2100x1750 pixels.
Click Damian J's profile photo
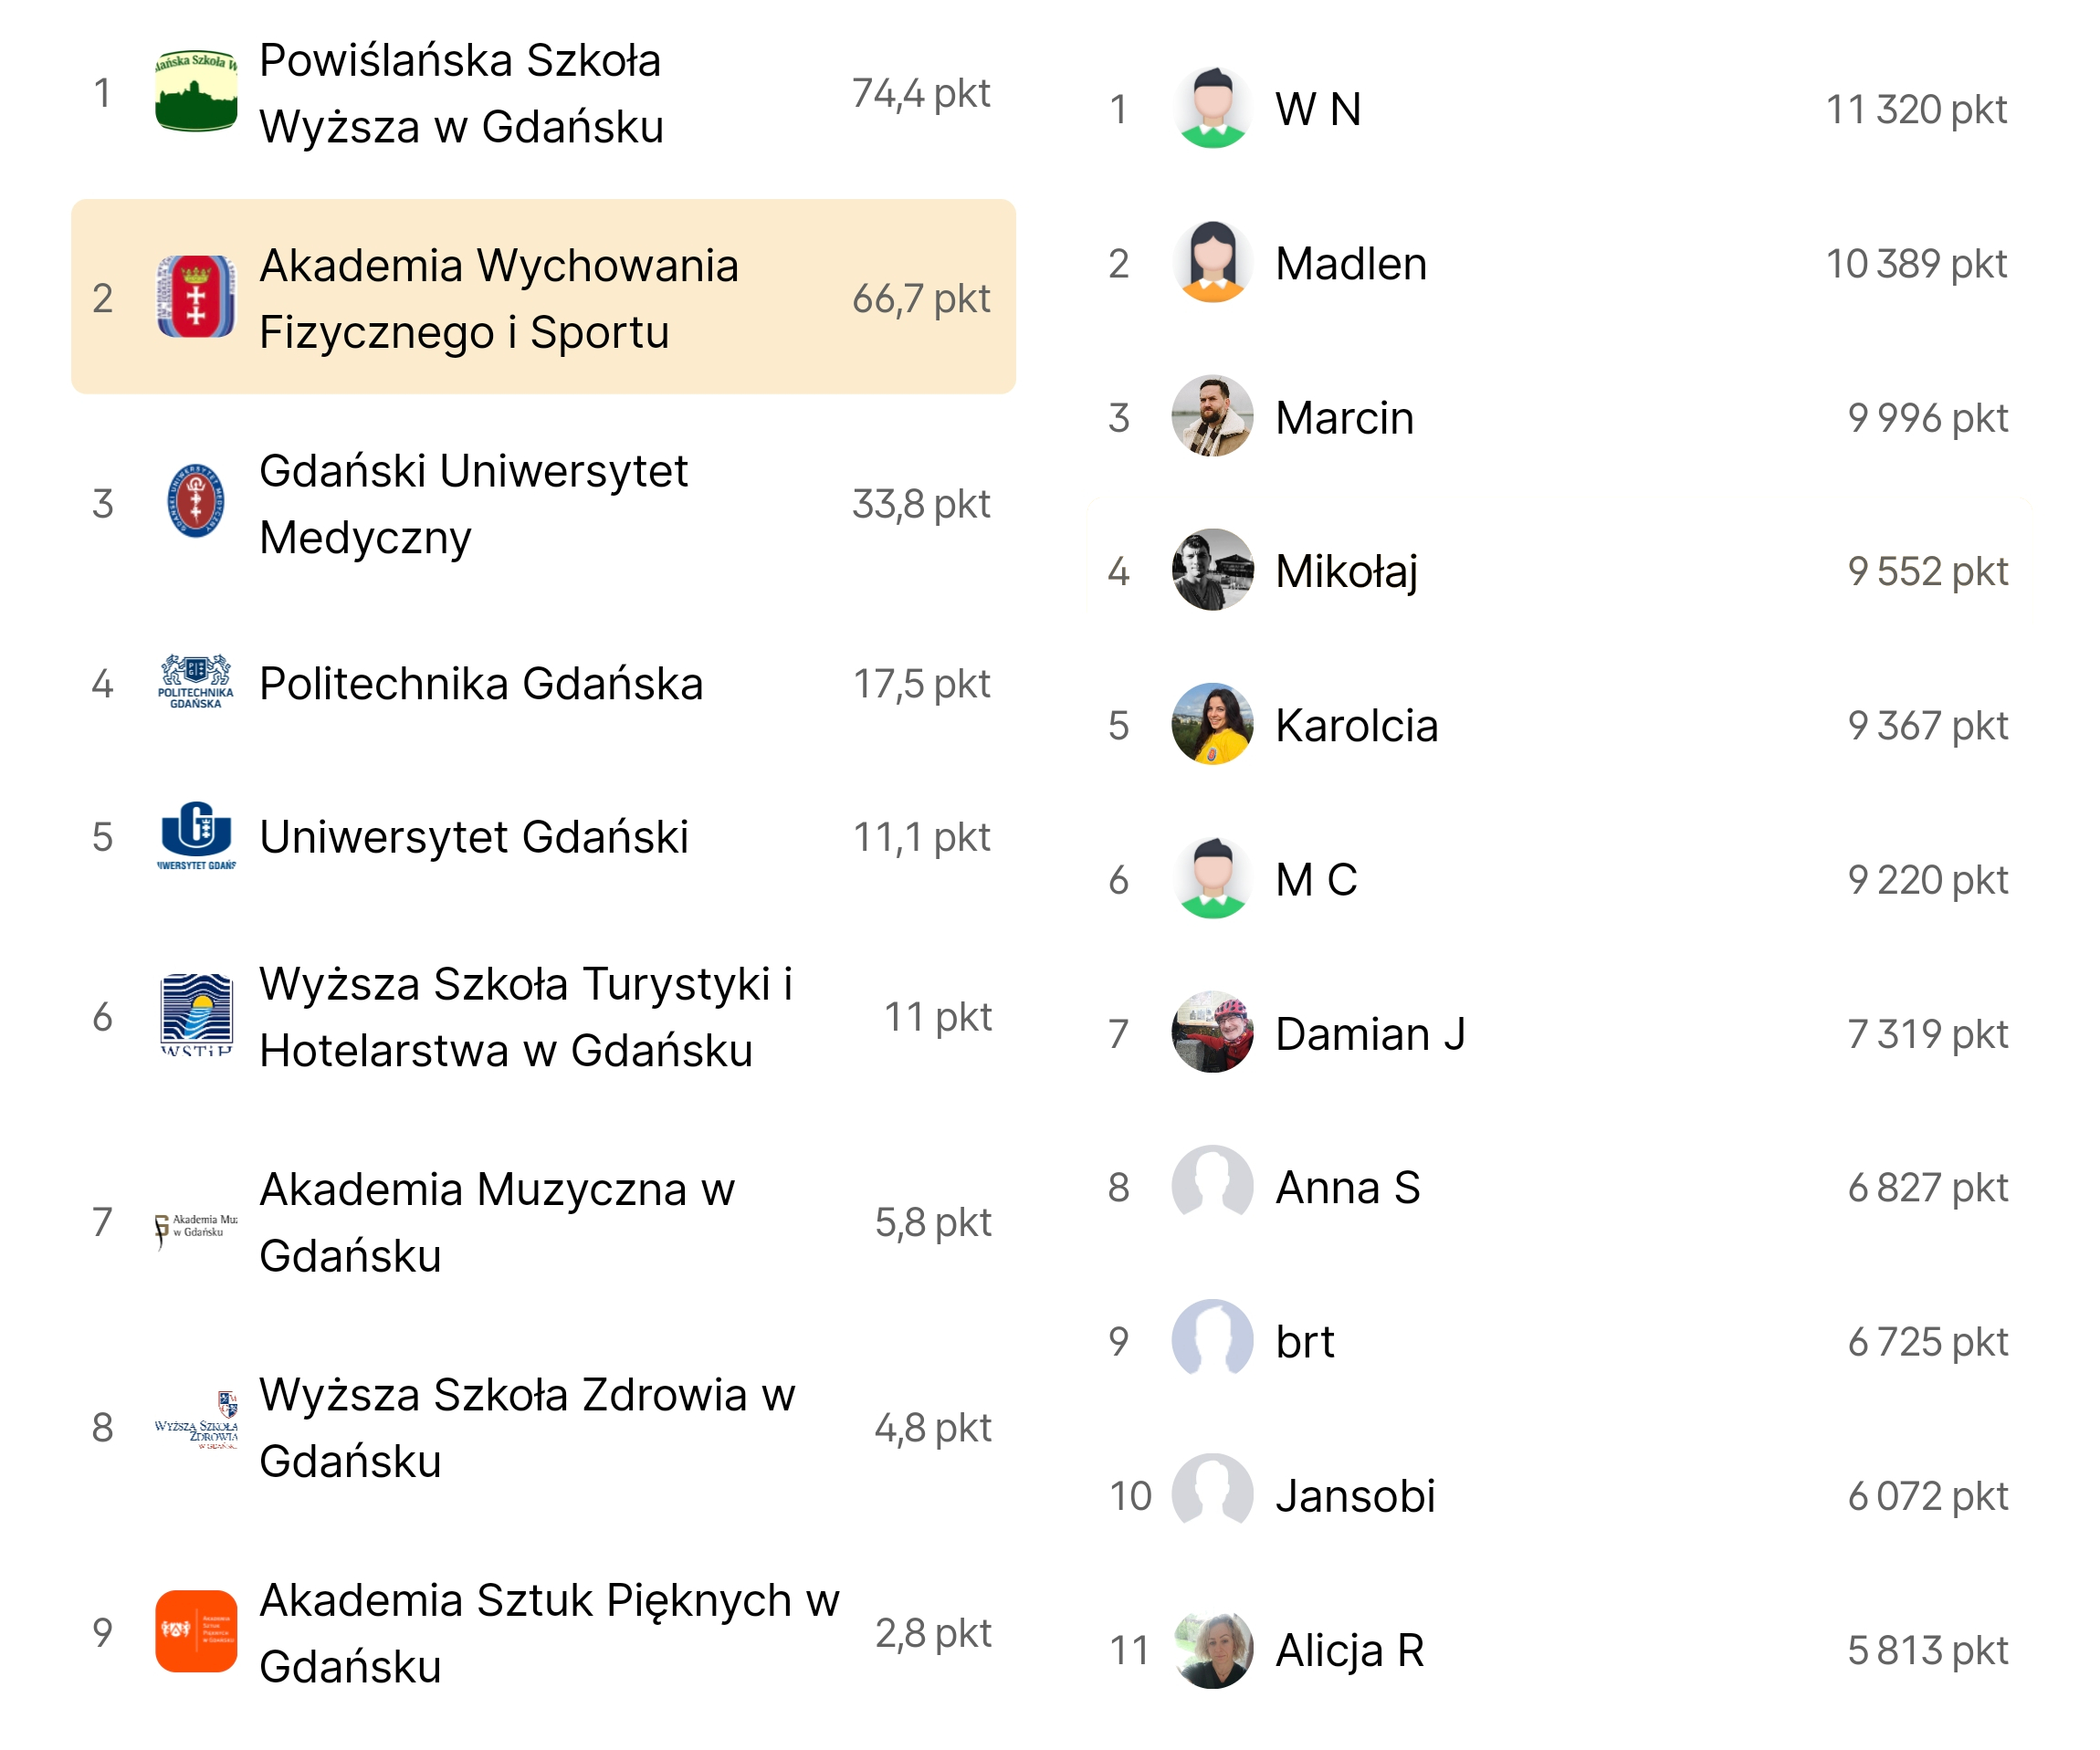(1212, 1032)
